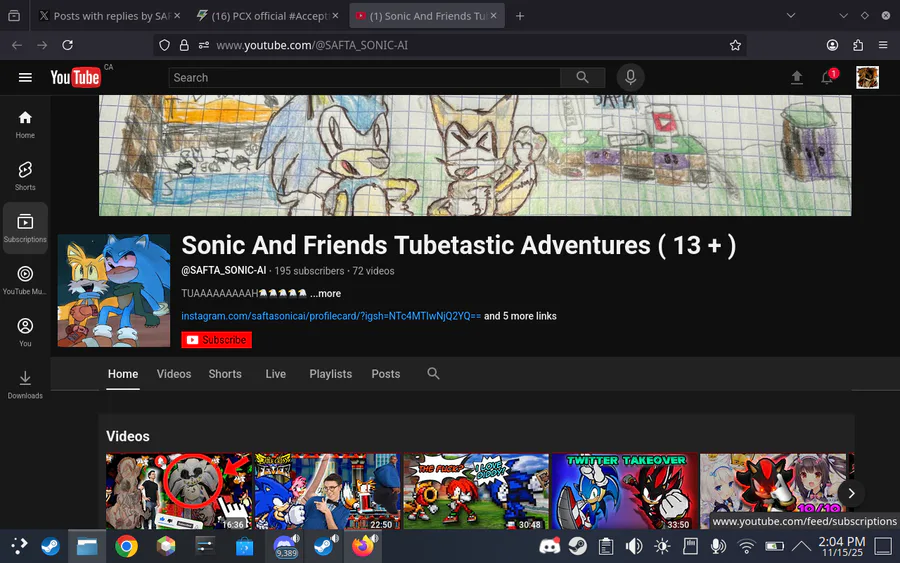Open screen brightness control in the tray
This screenshot has height=563, width=900.
pos(662,546)
